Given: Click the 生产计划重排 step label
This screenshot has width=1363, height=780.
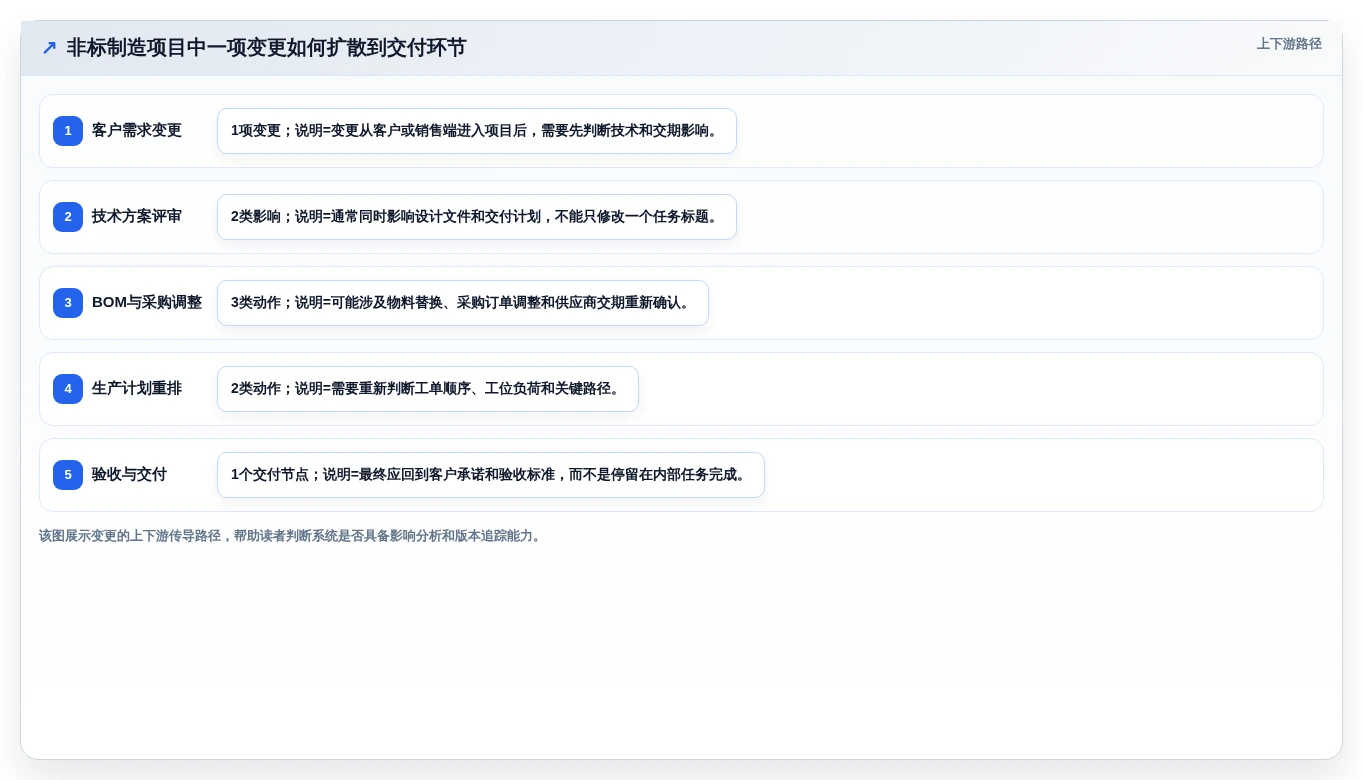Looking at the screenshot, I should coord(137,389).
